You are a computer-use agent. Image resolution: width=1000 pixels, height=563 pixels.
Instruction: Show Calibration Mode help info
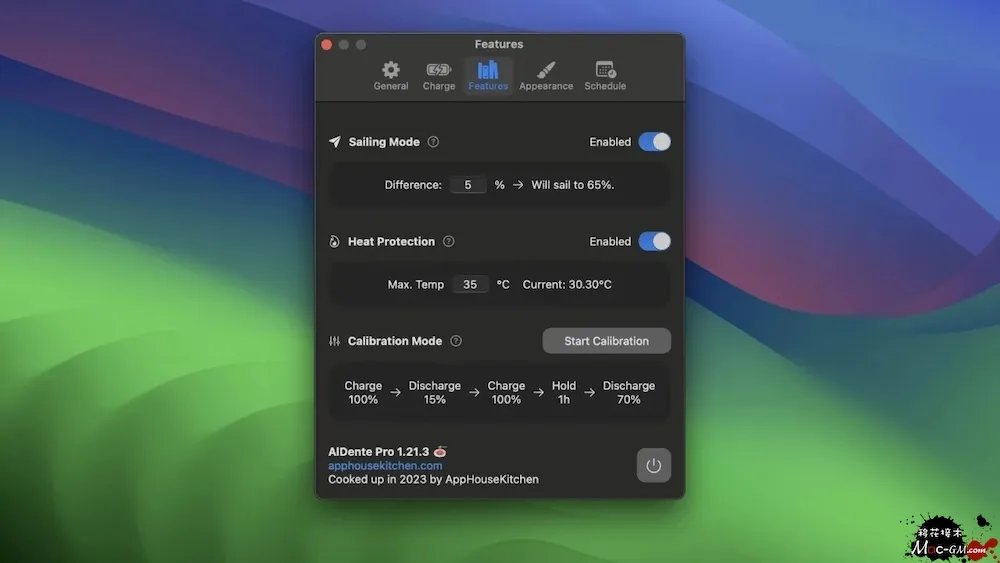coord(455,340)
